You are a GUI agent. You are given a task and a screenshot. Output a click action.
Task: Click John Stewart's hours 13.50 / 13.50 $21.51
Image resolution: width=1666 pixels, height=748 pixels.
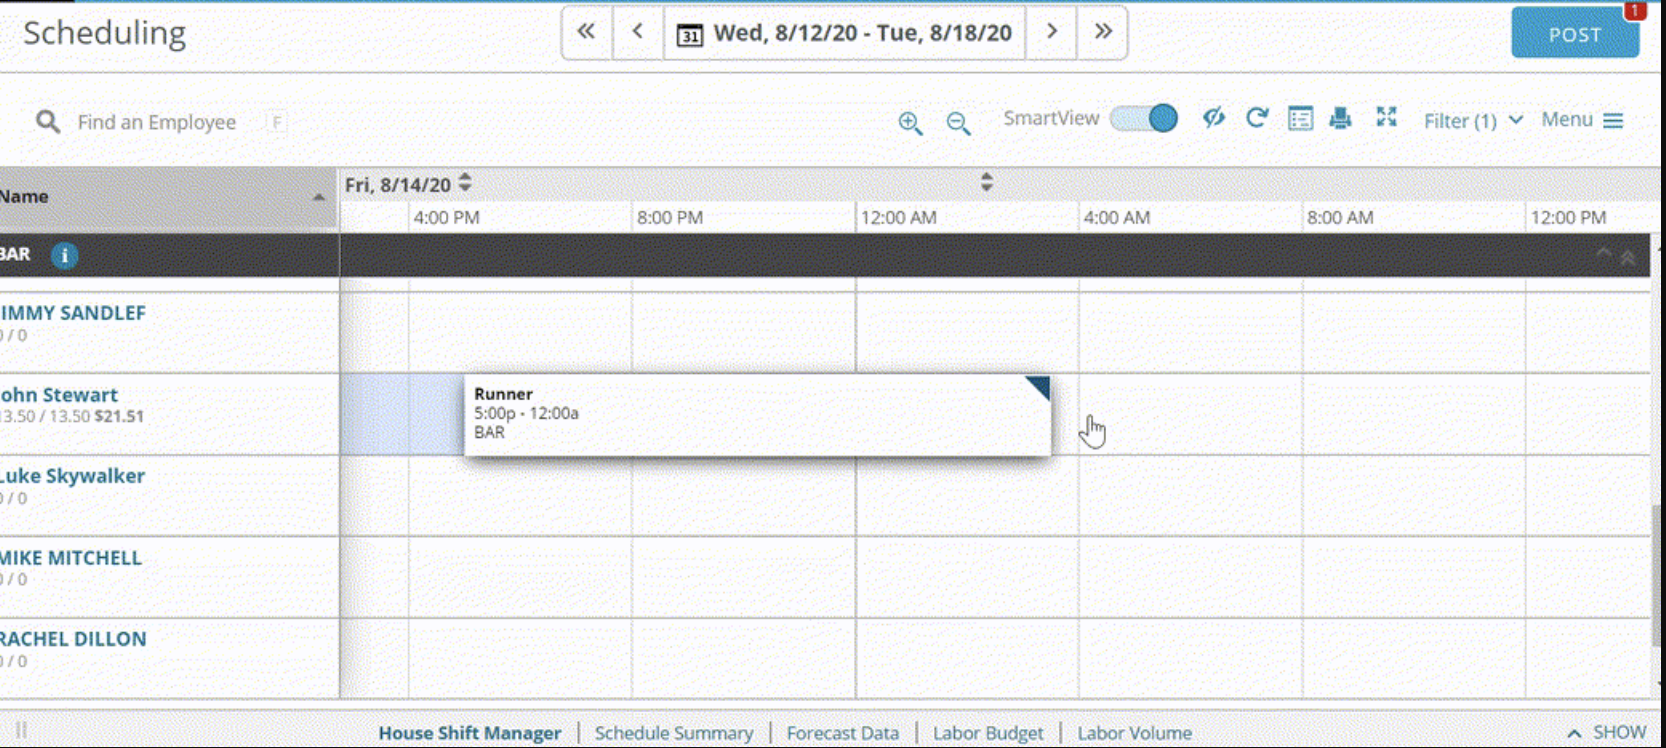click(x=72, y=417)
